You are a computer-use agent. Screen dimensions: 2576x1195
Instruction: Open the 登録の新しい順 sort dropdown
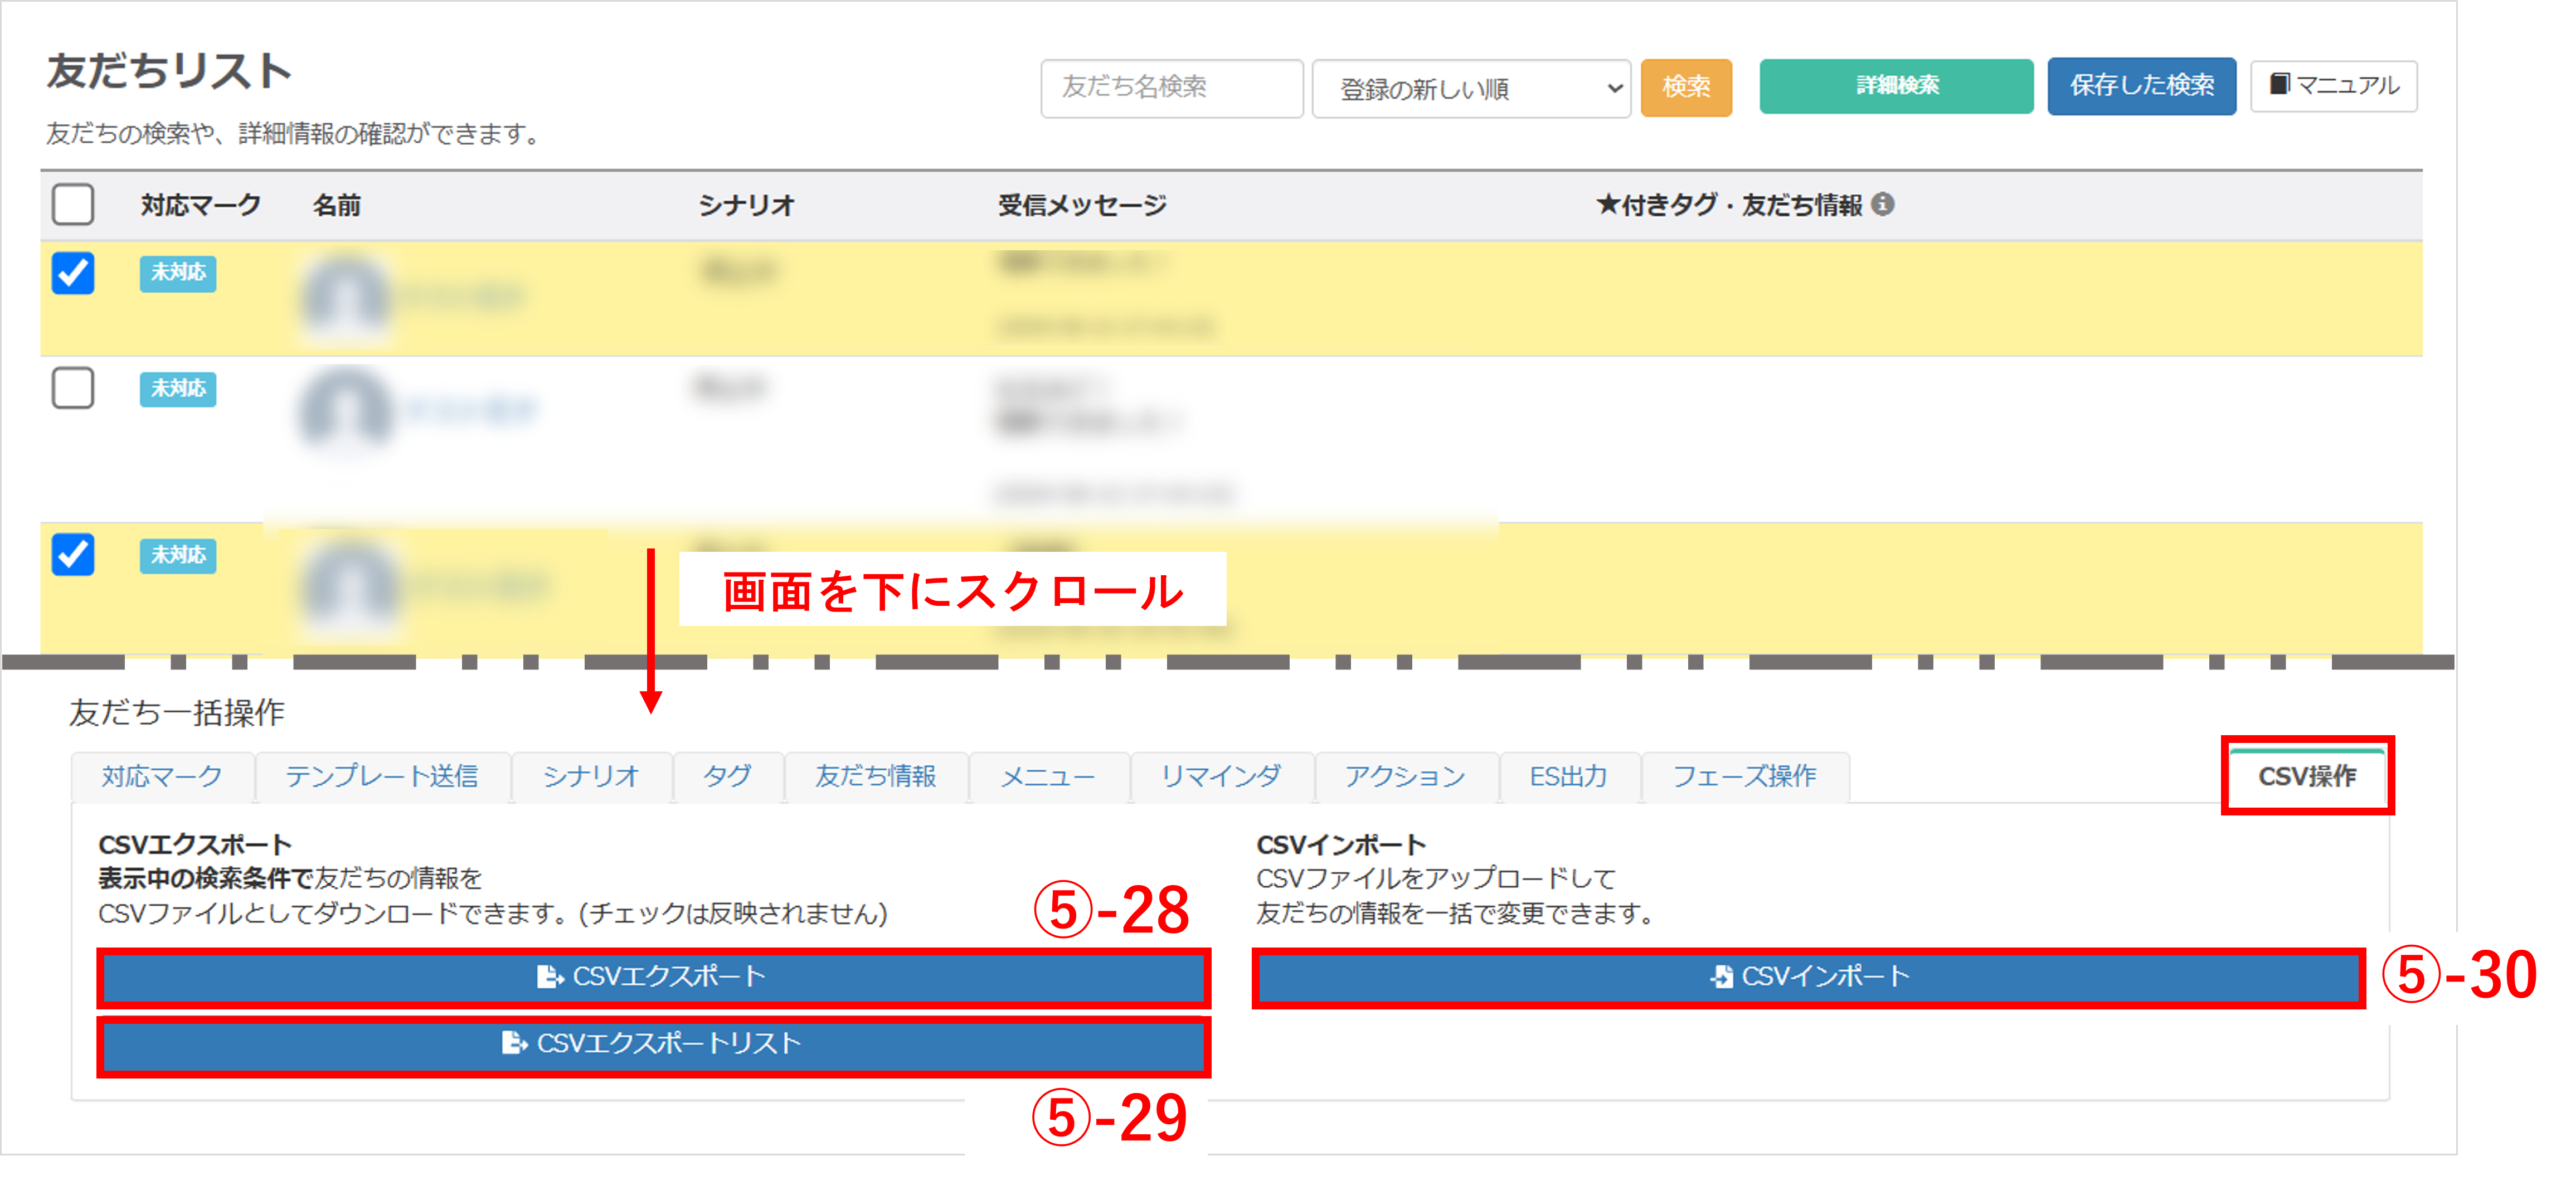[1470, 89]
